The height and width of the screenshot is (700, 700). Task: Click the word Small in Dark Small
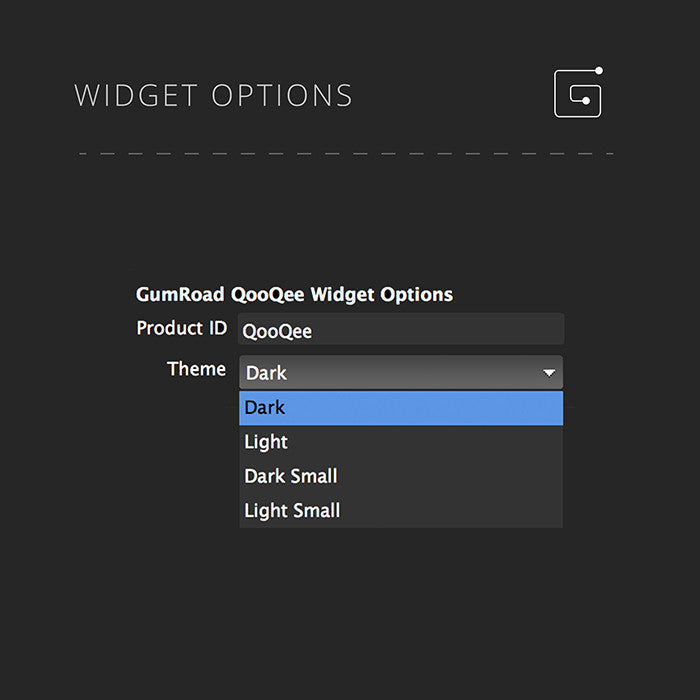(x=313, y=476)
